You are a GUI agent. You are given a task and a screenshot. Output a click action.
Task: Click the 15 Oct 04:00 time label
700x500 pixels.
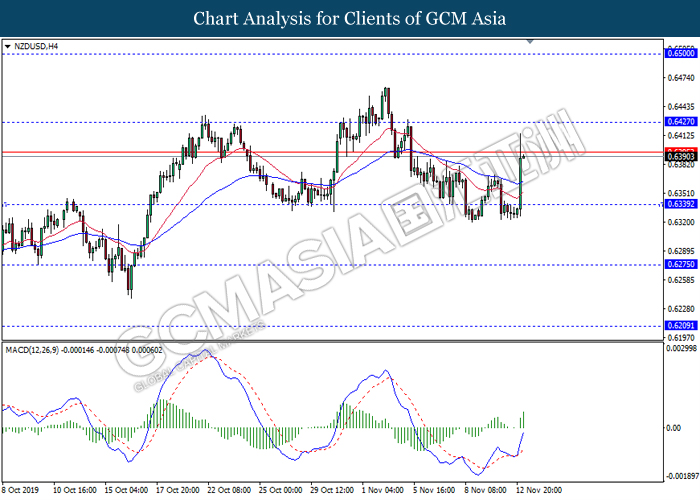coord(126,490)
